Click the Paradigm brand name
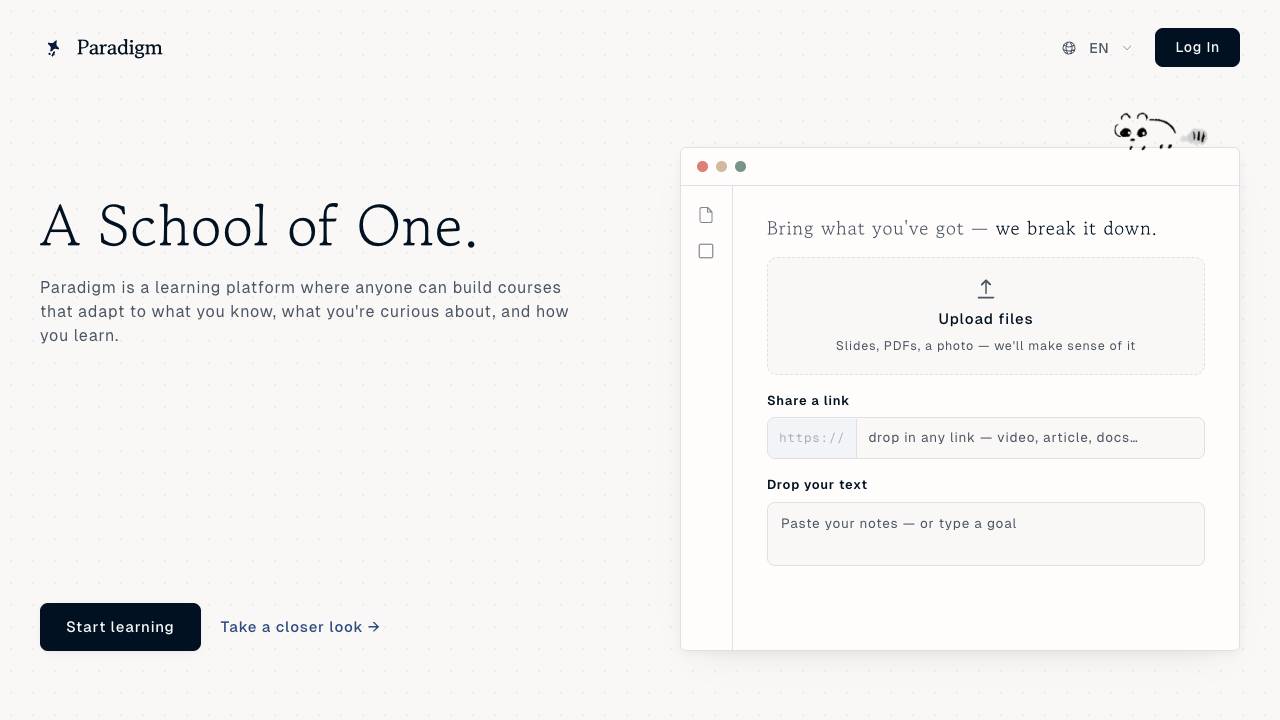1280x720 pixels. point(119,48)
